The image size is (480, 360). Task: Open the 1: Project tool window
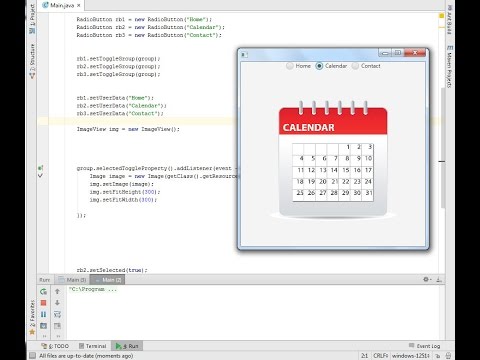pos(32,18)
